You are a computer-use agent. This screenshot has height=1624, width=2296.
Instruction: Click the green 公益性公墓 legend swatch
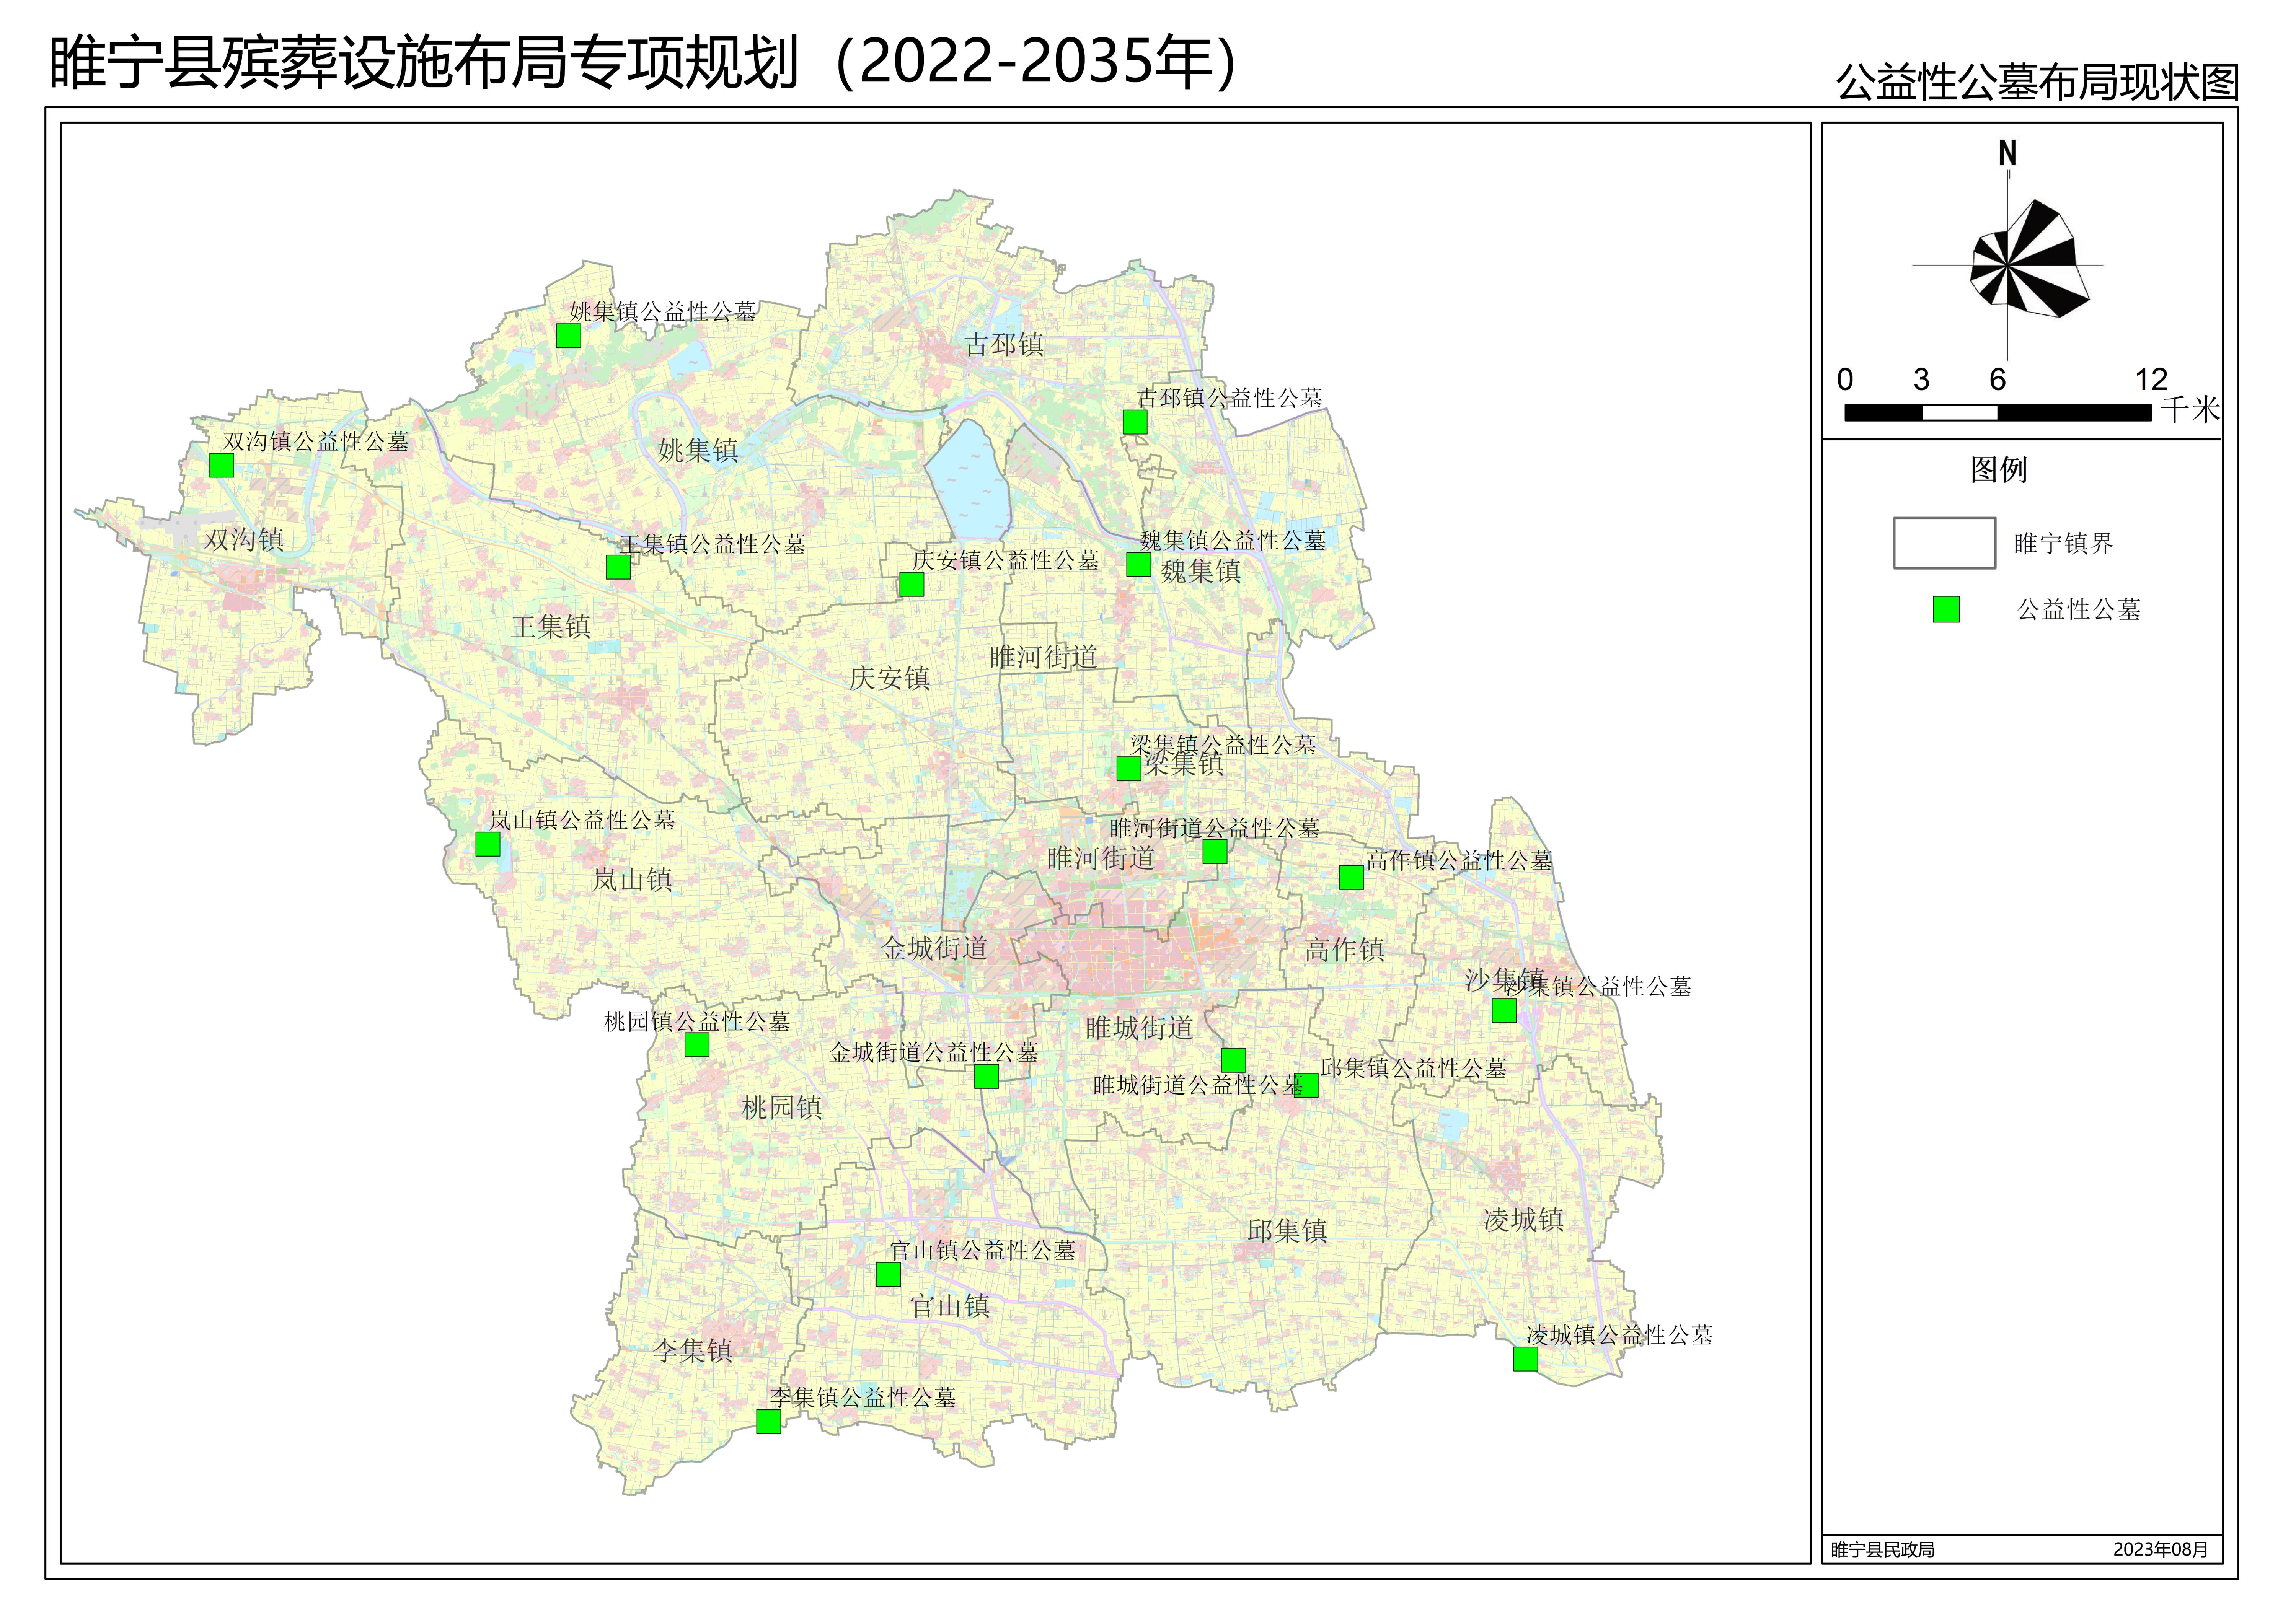[x=1946, y=609]
